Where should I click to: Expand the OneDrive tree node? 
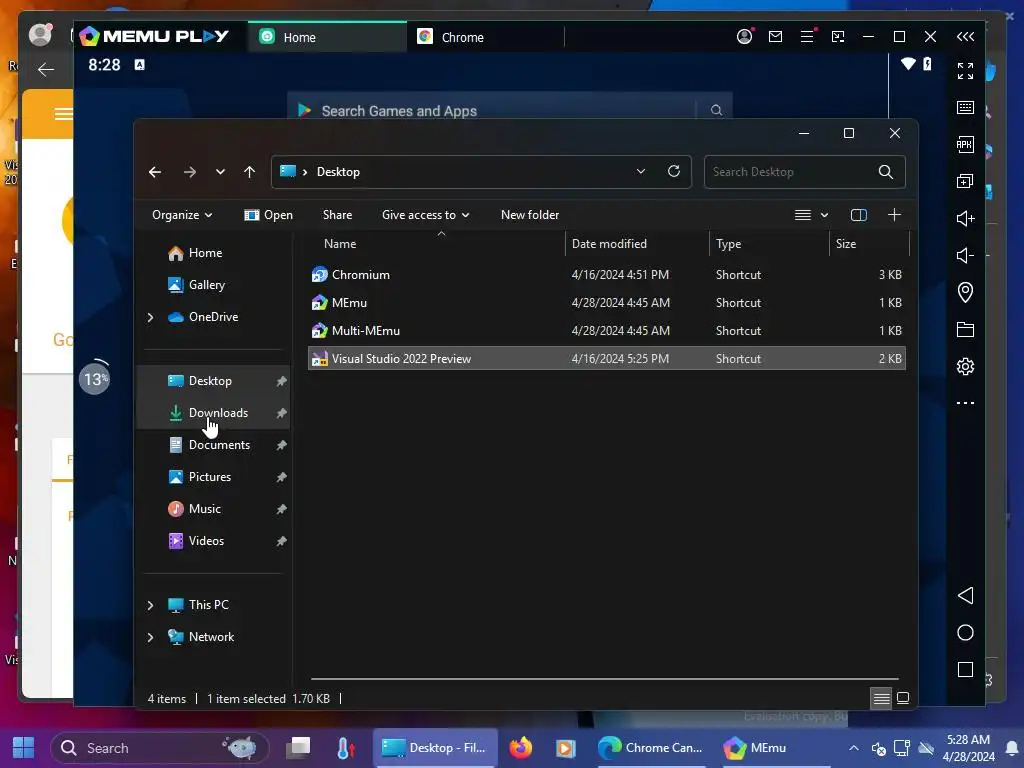(150, 317)
